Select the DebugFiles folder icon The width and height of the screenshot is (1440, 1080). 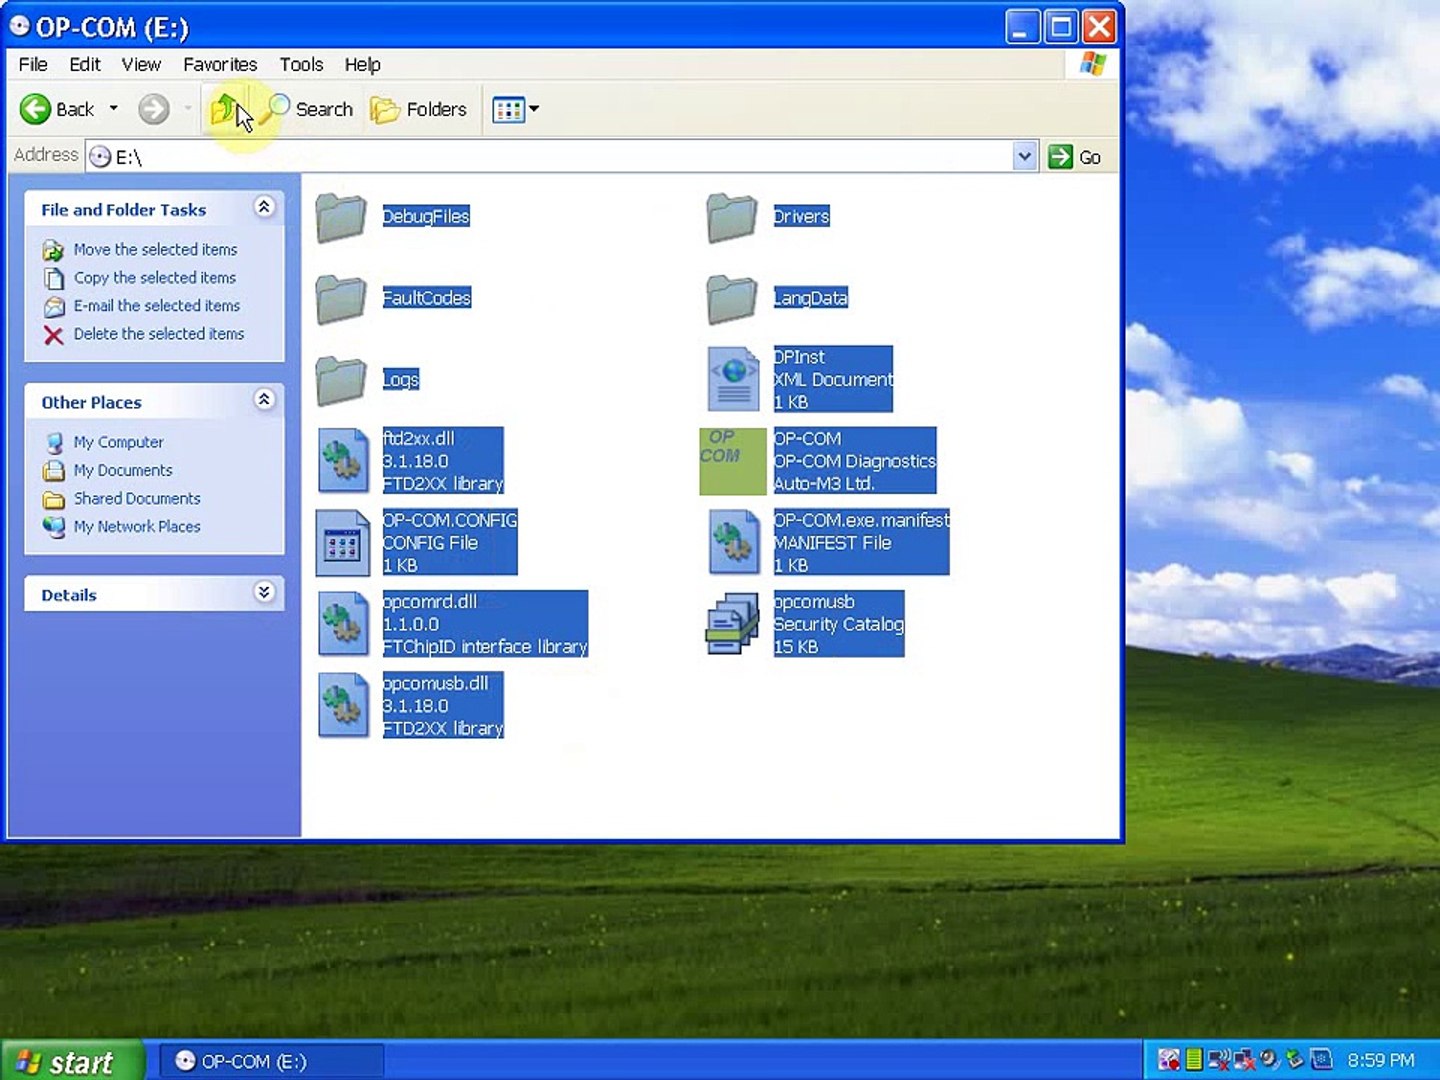point(341,217)
